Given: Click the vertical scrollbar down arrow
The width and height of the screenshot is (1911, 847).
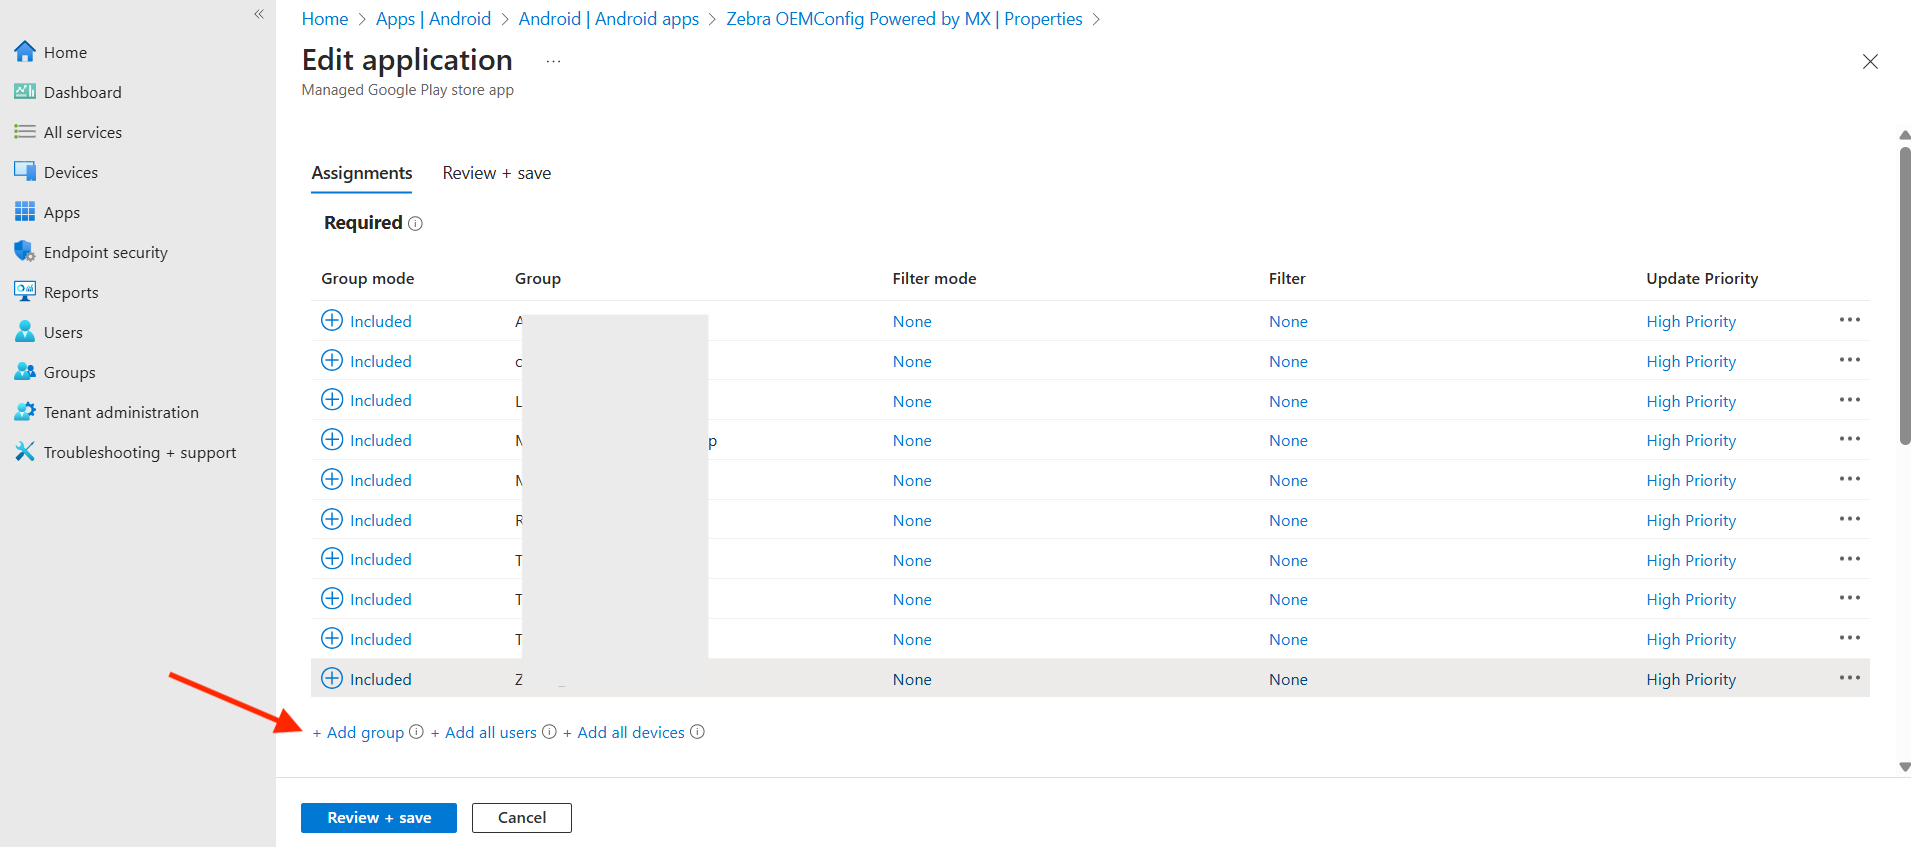Looking at the screenshot, I should [1904, 767].
